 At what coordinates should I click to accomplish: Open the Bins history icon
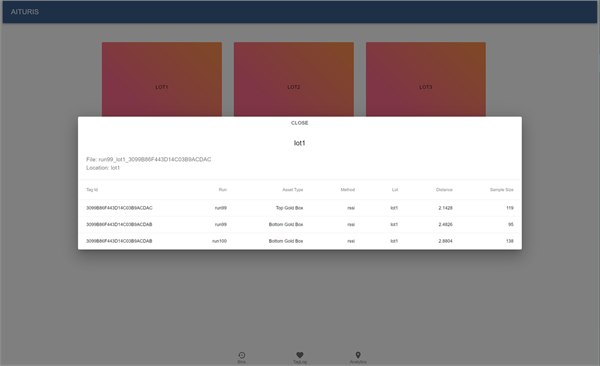tap(241, 355)
